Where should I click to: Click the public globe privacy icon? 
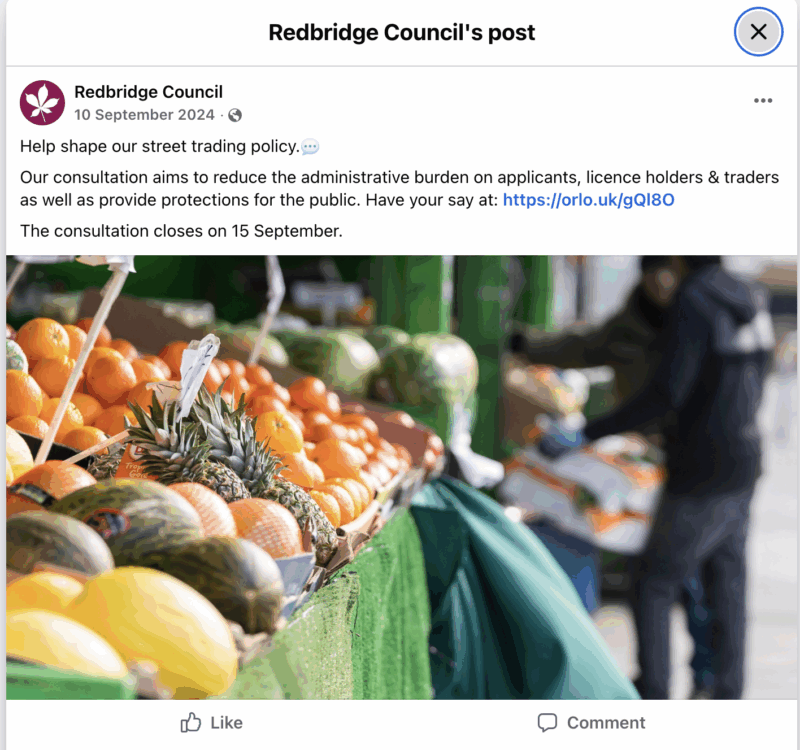pos(235,115)
